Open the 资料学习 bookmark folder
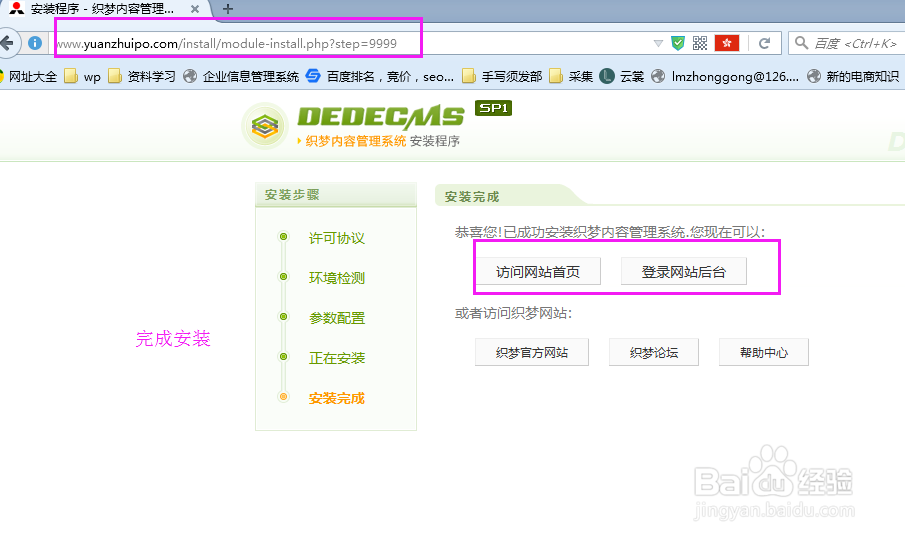Viewport: 905px width, 542px height. tap(142, 77)
